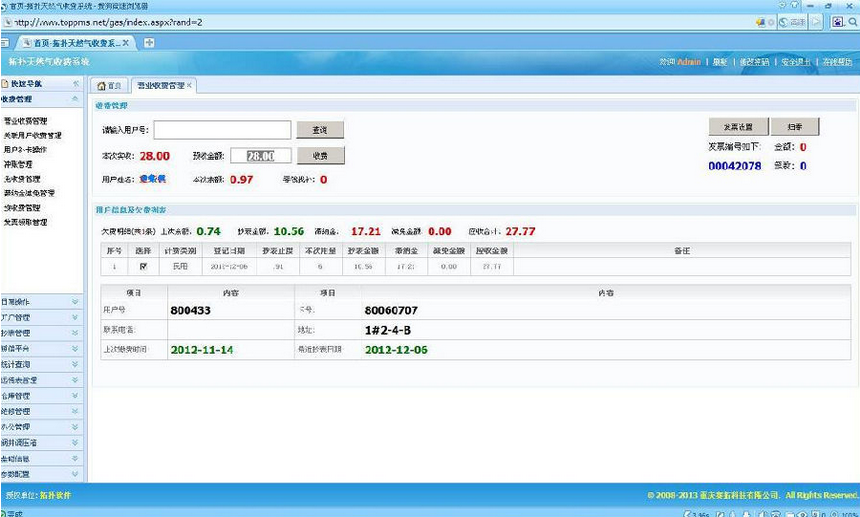The width and height of the screenshot is (860, 517).
Task: Click the 快捷导航 panel icon
Action: [5, 84]
